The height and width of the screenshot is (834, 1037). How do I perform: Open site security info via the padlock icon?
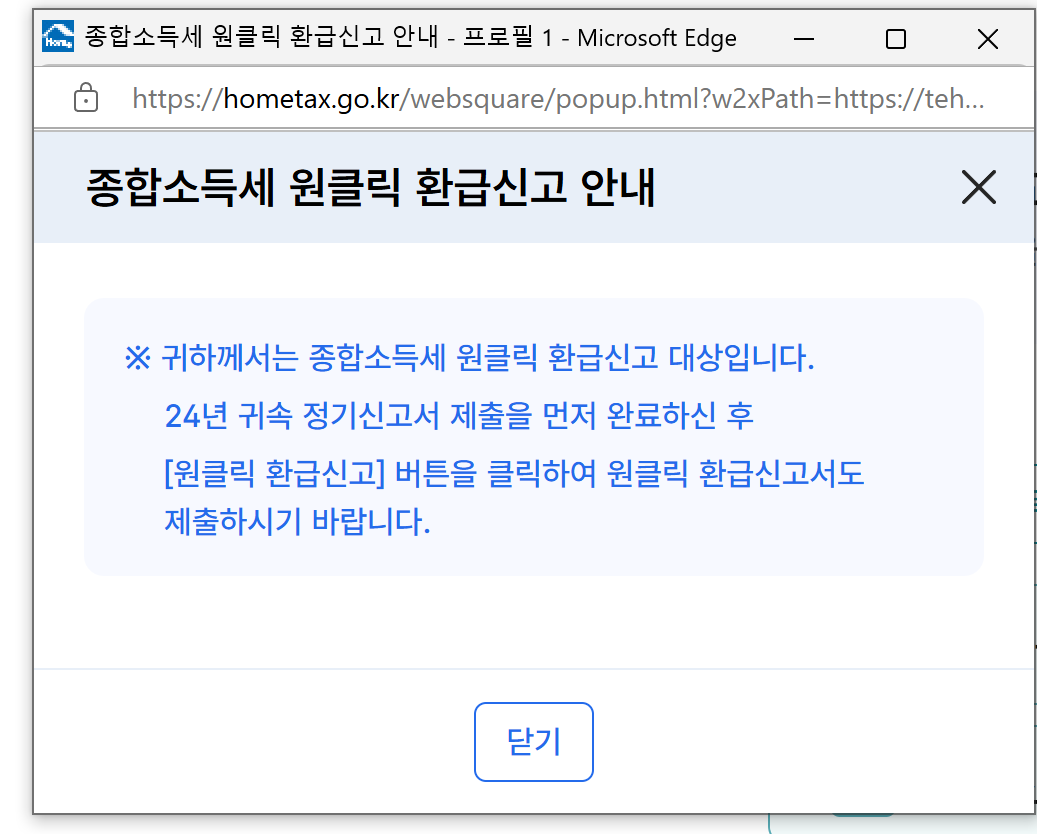coord(85,97)
